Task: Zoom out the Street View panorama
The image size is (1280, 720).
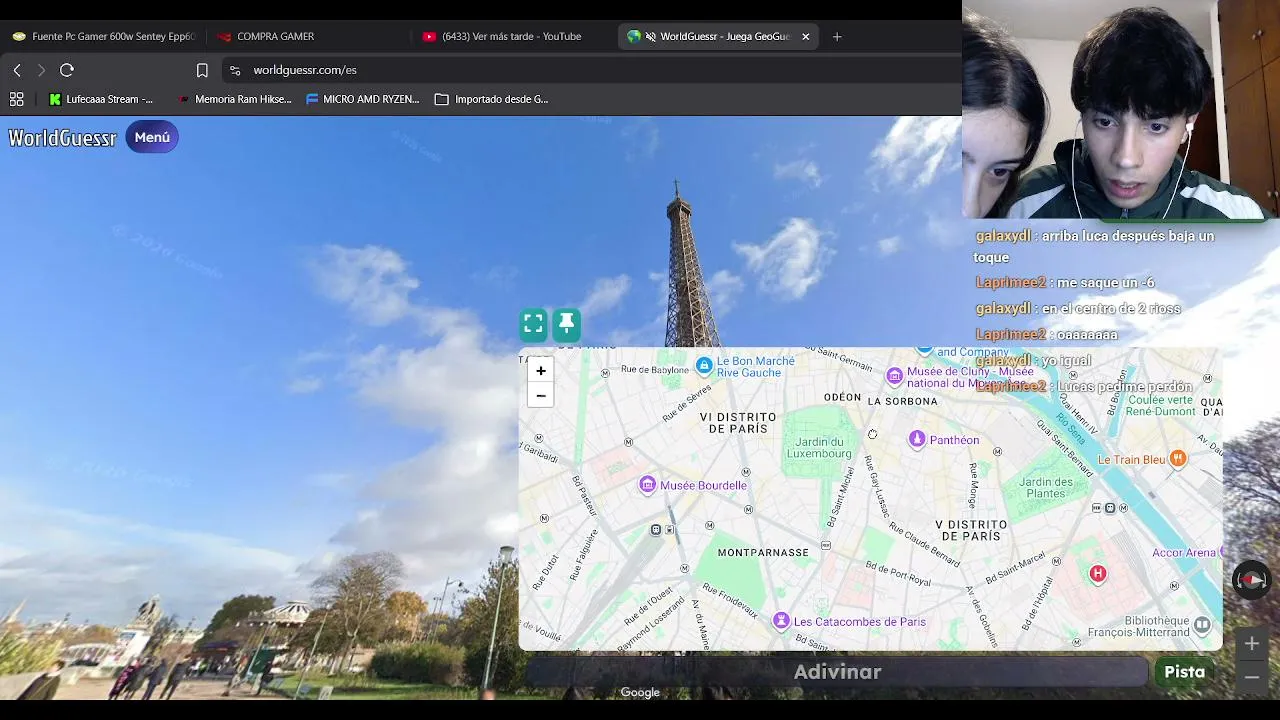Action: 1252,677
